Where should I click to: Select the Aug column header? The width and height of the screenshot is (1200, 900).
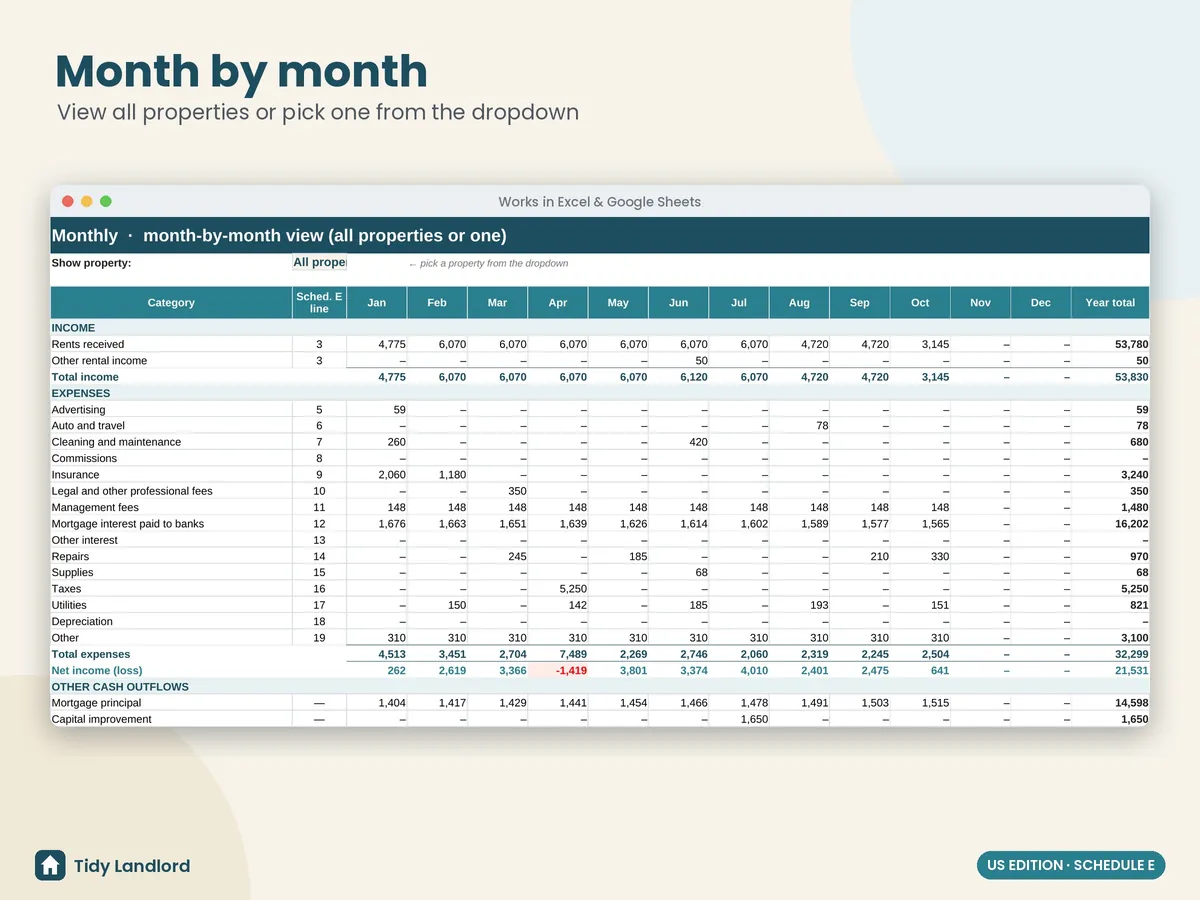799,303
